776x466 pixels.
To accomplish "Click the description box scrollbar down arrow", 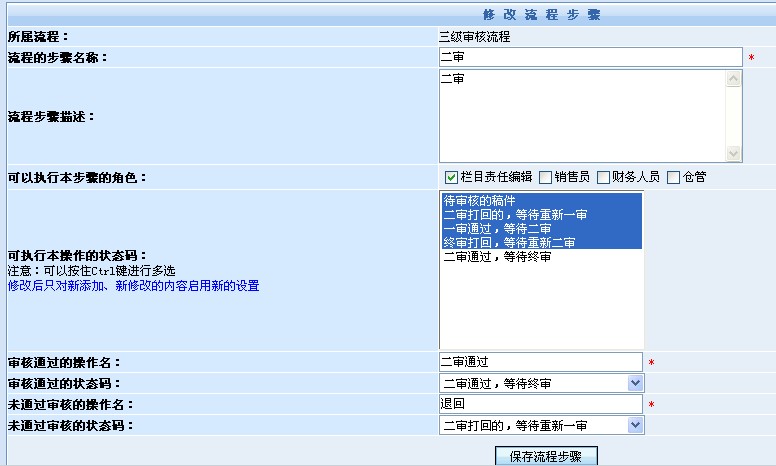I will [734, 153].
